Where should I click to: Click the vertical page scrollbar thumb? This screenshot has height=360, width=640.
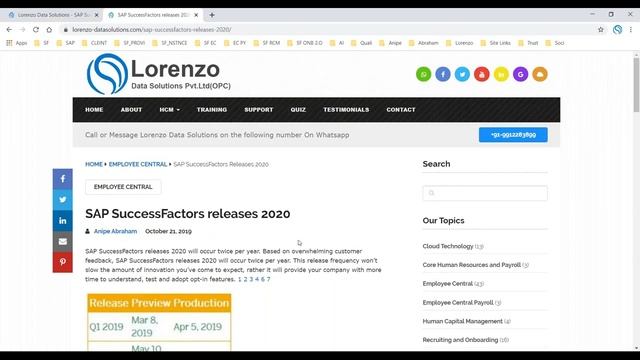click(x=636, y=84)
